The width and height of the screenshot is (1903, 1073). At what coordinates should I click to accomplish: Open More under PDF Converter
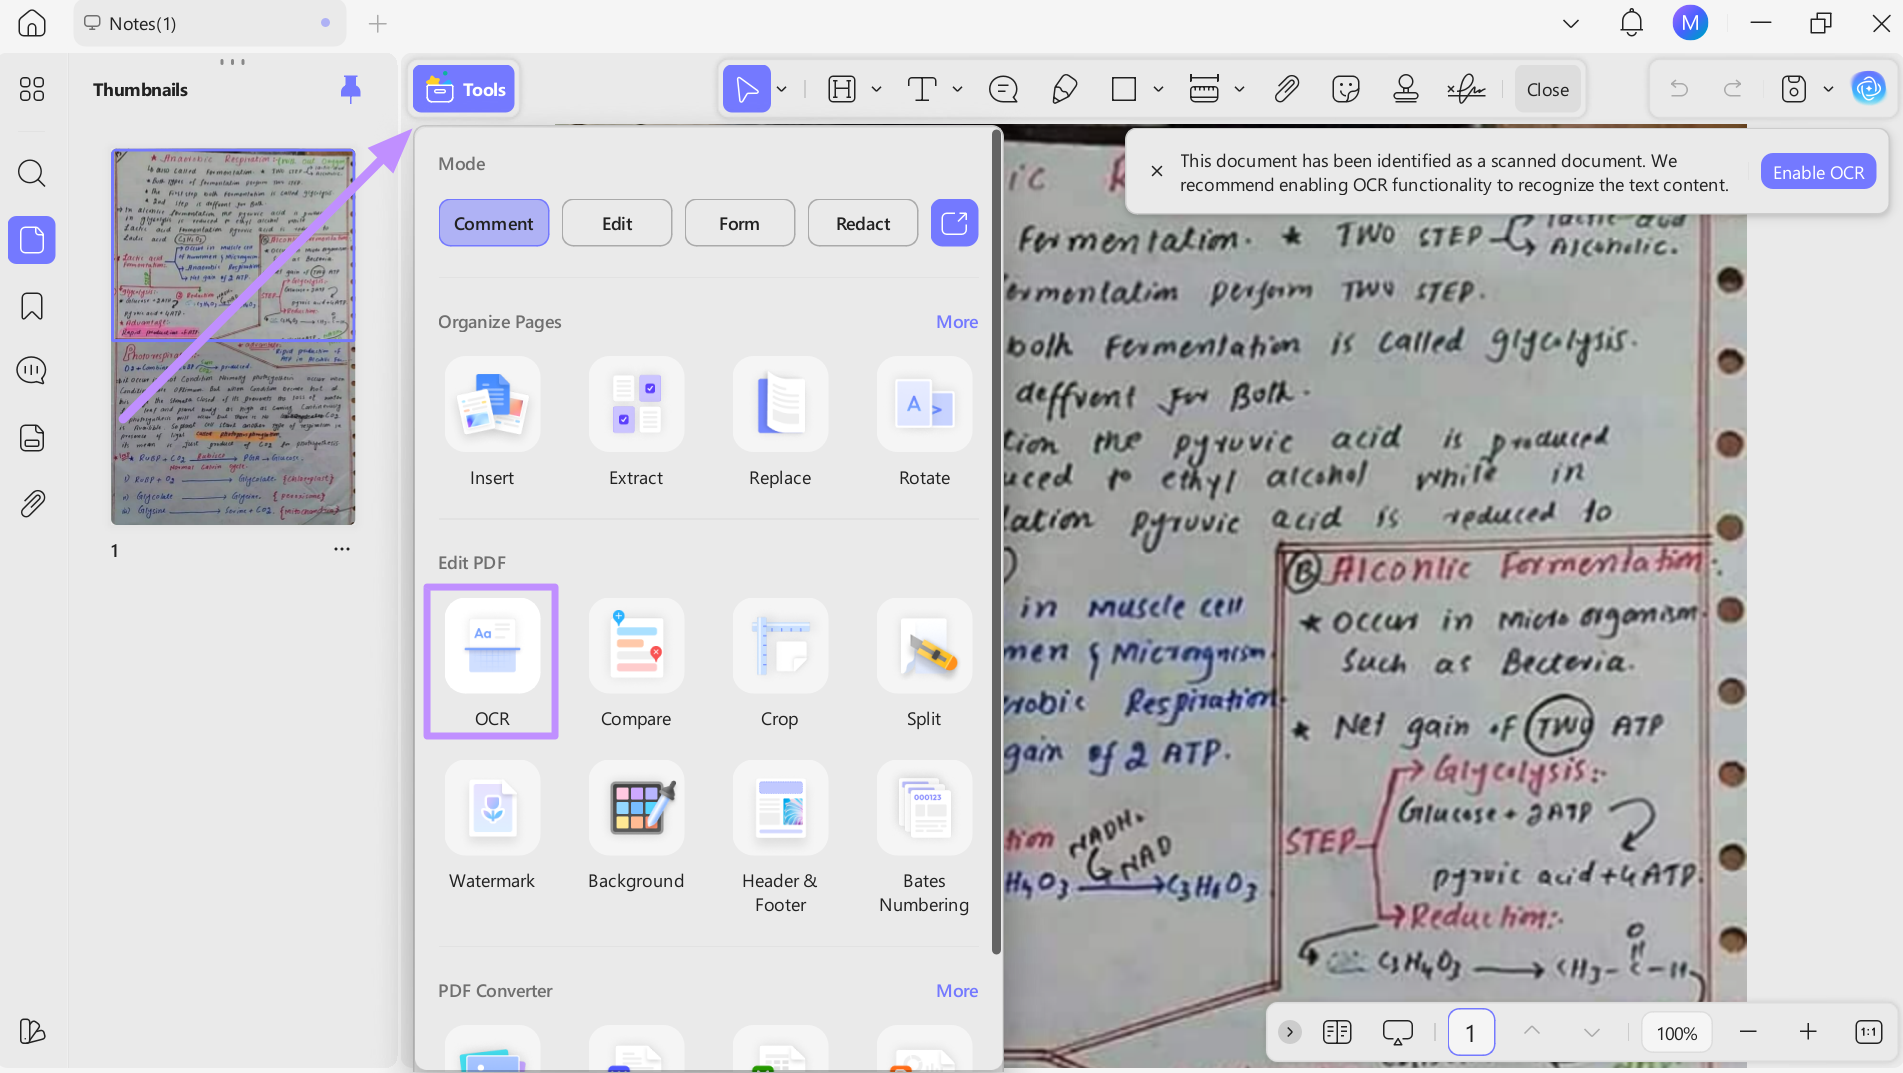point(956,990)
